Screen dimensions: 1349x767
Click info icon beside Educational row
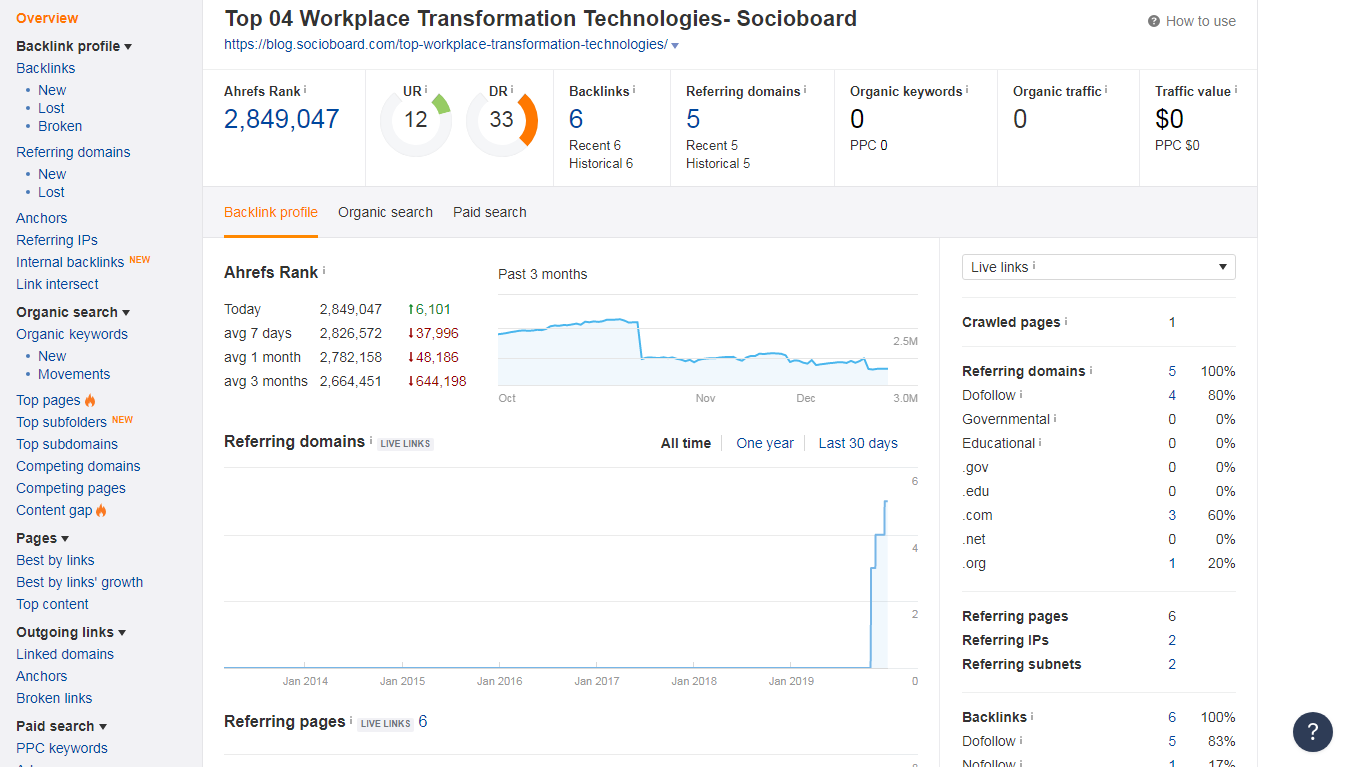[1040, 443]
